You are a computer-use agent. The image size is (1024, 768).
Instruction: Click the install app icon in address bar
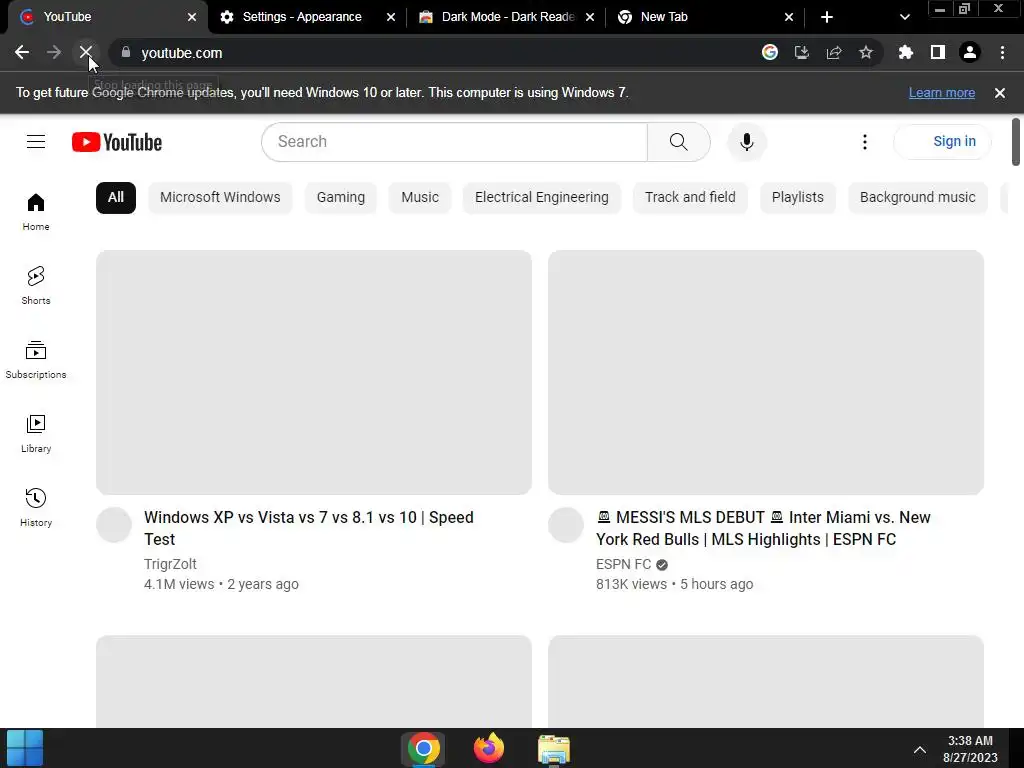pos(802,52)
